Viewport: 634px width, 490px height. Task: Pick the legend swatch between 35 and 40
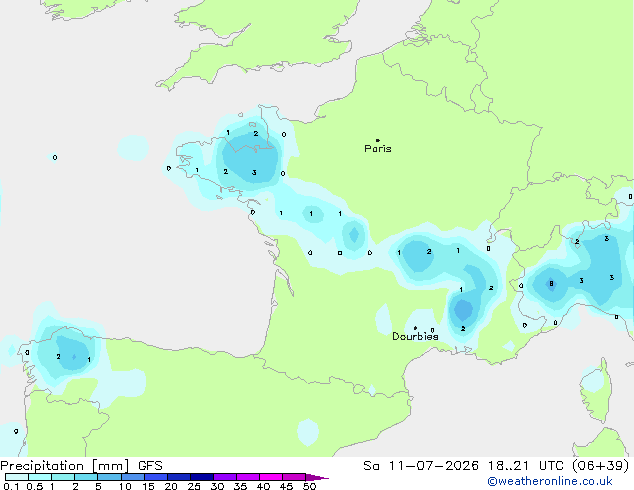(x=248, y=477)
